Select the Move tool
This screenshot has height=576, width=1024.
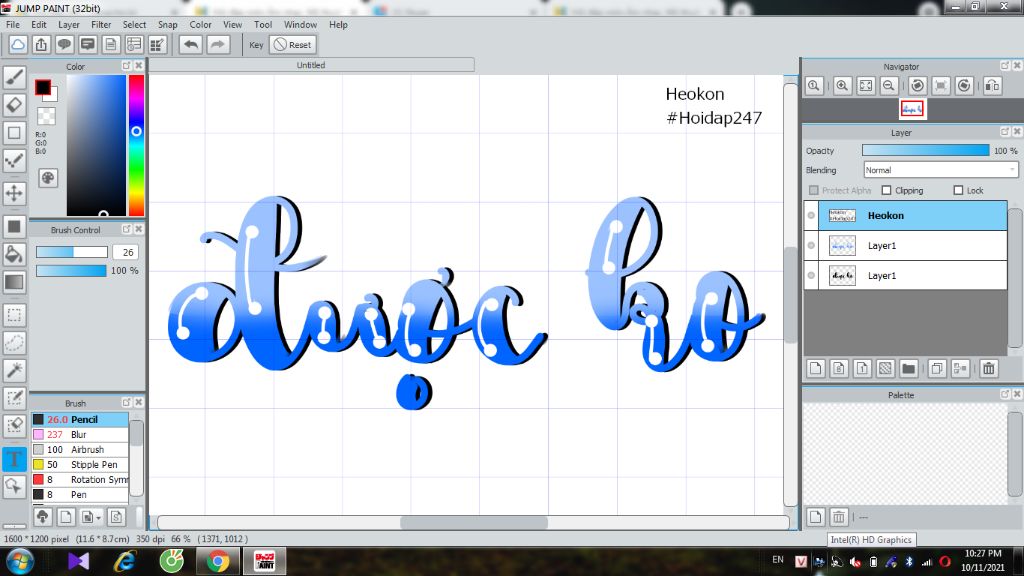coord(14,193)
